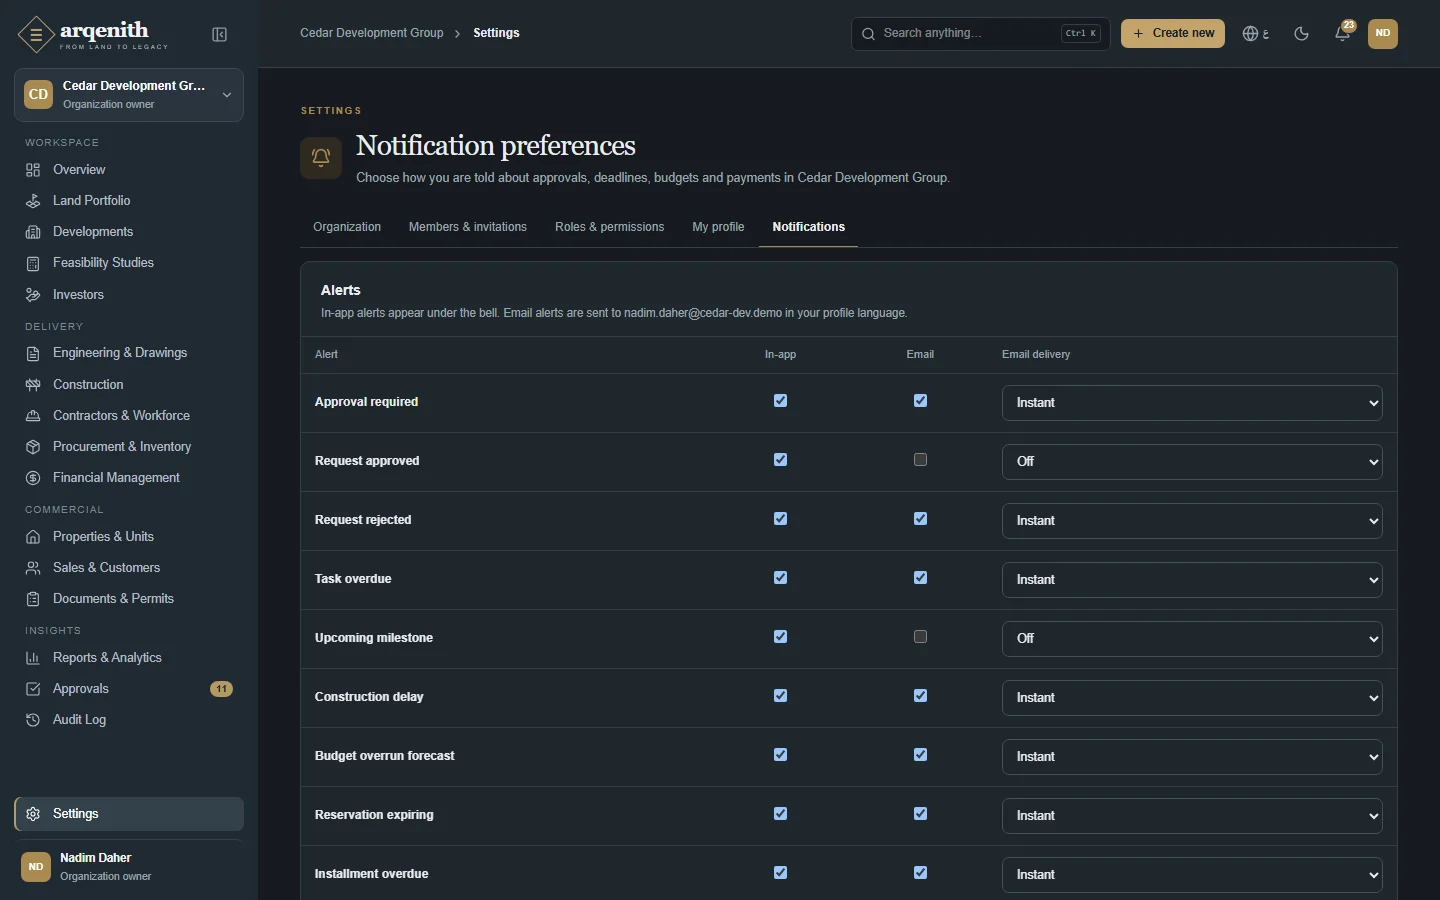
Task: Click Cedar Development Group breadcrumb
Action: point(372,33)
